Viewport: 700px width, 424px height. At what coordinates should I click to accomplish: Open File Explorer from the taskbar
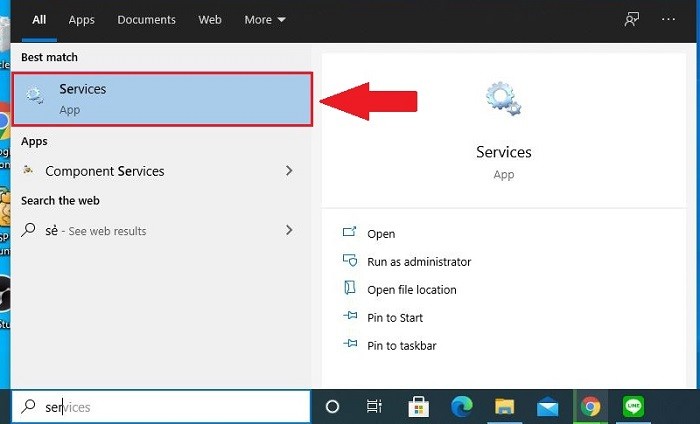[505, 407]
